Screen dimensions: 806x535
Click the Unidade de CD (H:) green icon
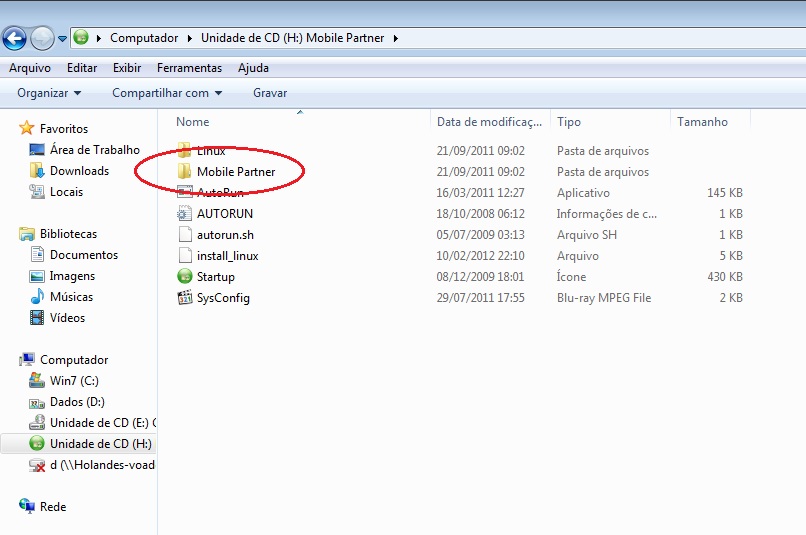[x=36, y=443]
